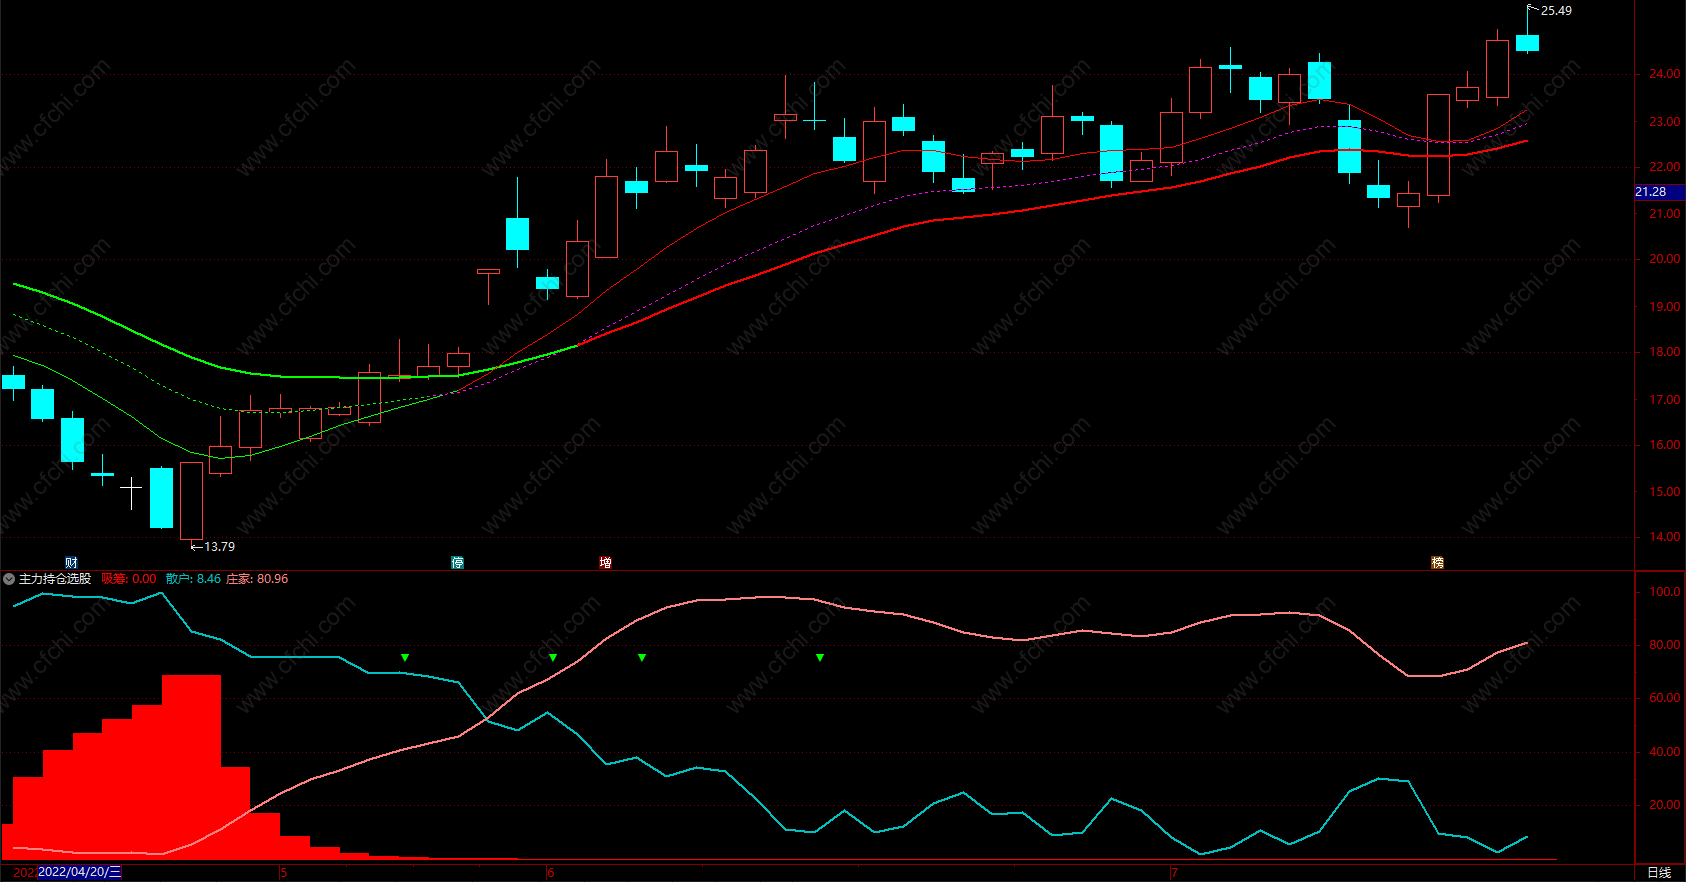1686x882 pixels.
Task: Click the 60.00 indicator axis label
Action: 1664,698
